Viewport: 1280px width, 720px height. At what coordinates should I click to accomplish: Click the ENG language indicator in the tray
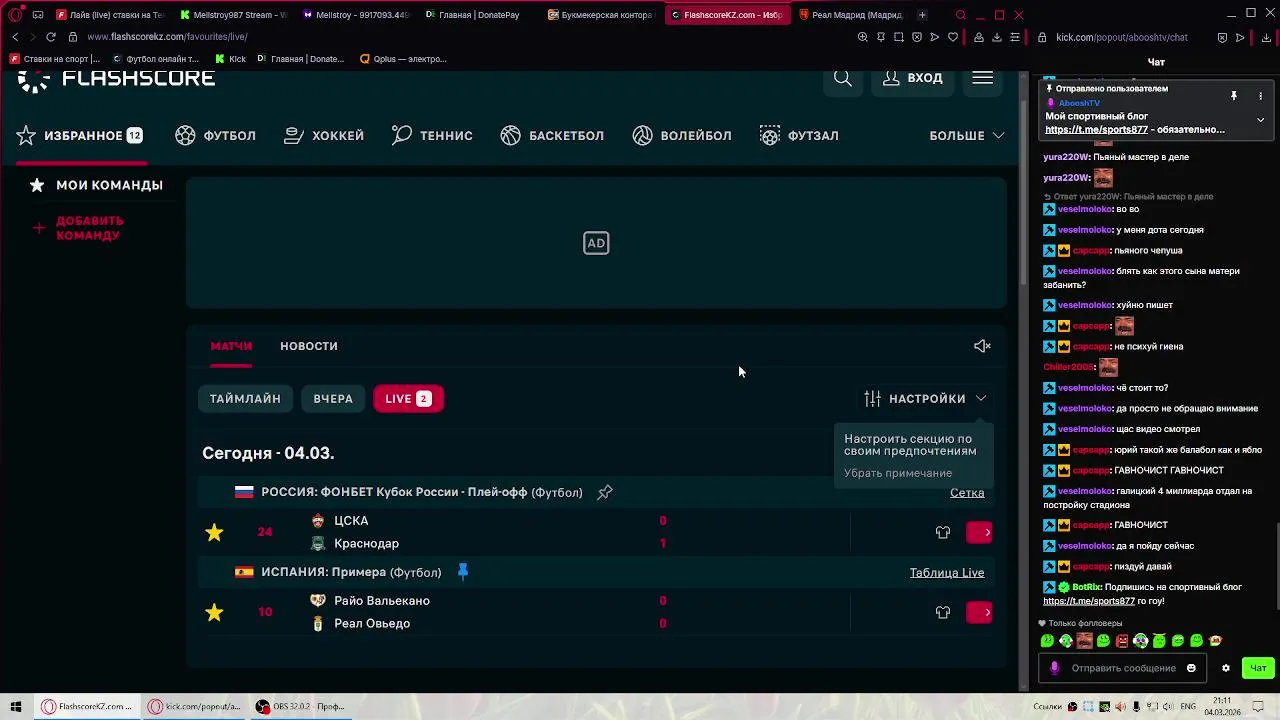click(x=1188, y=706)
